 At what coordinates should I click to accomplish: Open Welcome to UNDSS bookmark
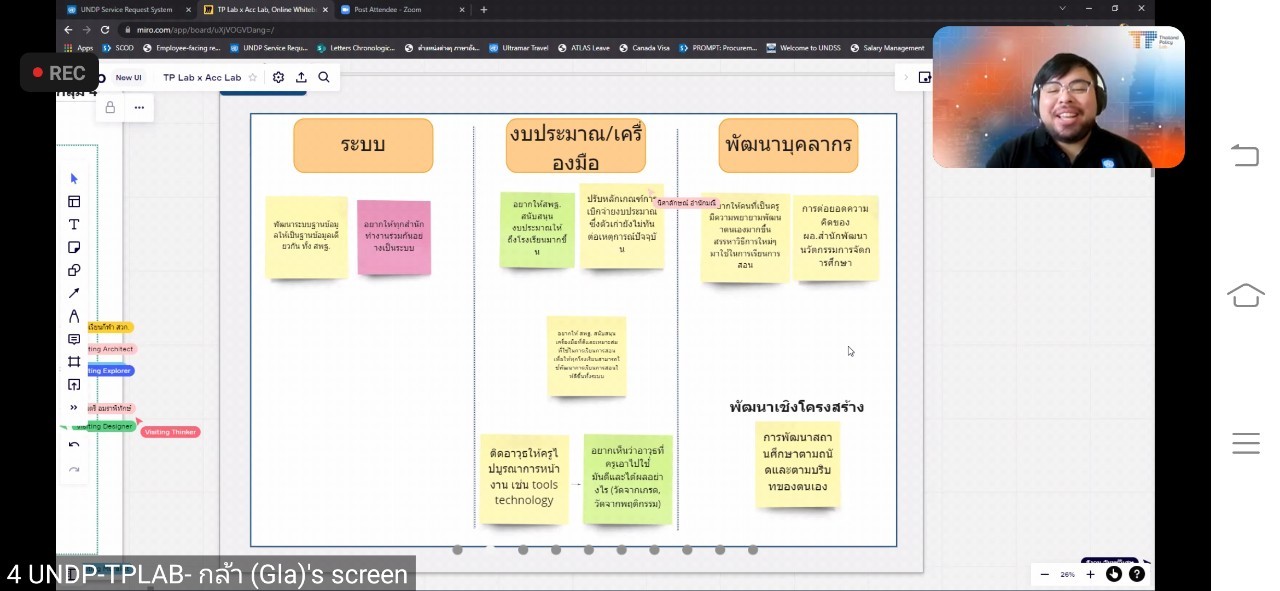tap(803, 47)
